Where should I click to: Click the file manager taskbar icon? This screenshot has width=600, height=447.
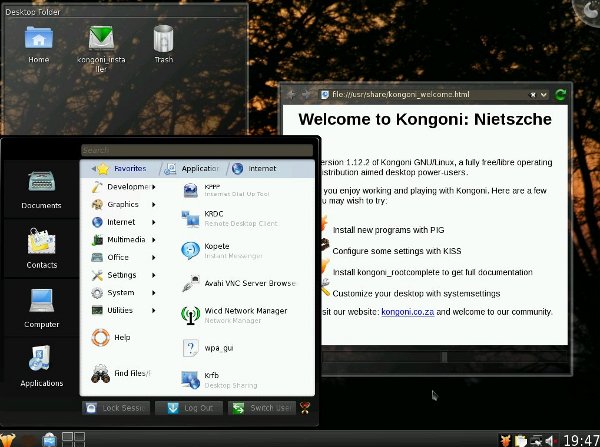tap(49, 440)
